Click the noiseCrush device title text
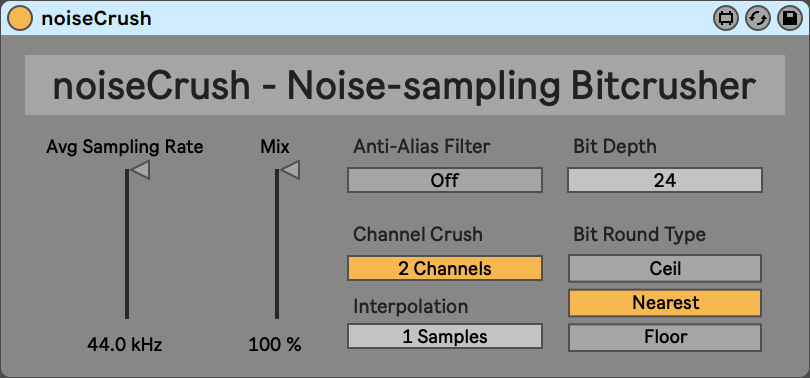 click(x=97, y=19)
